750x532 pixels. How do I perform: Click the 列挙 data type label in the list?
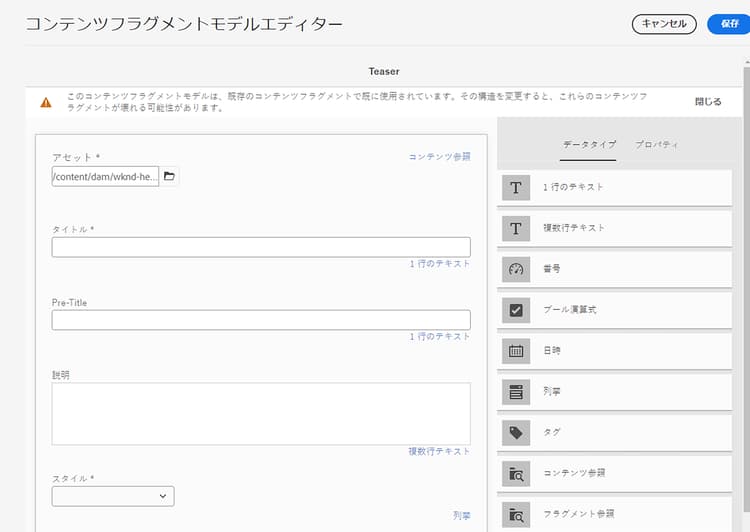(x=551, y=391)
